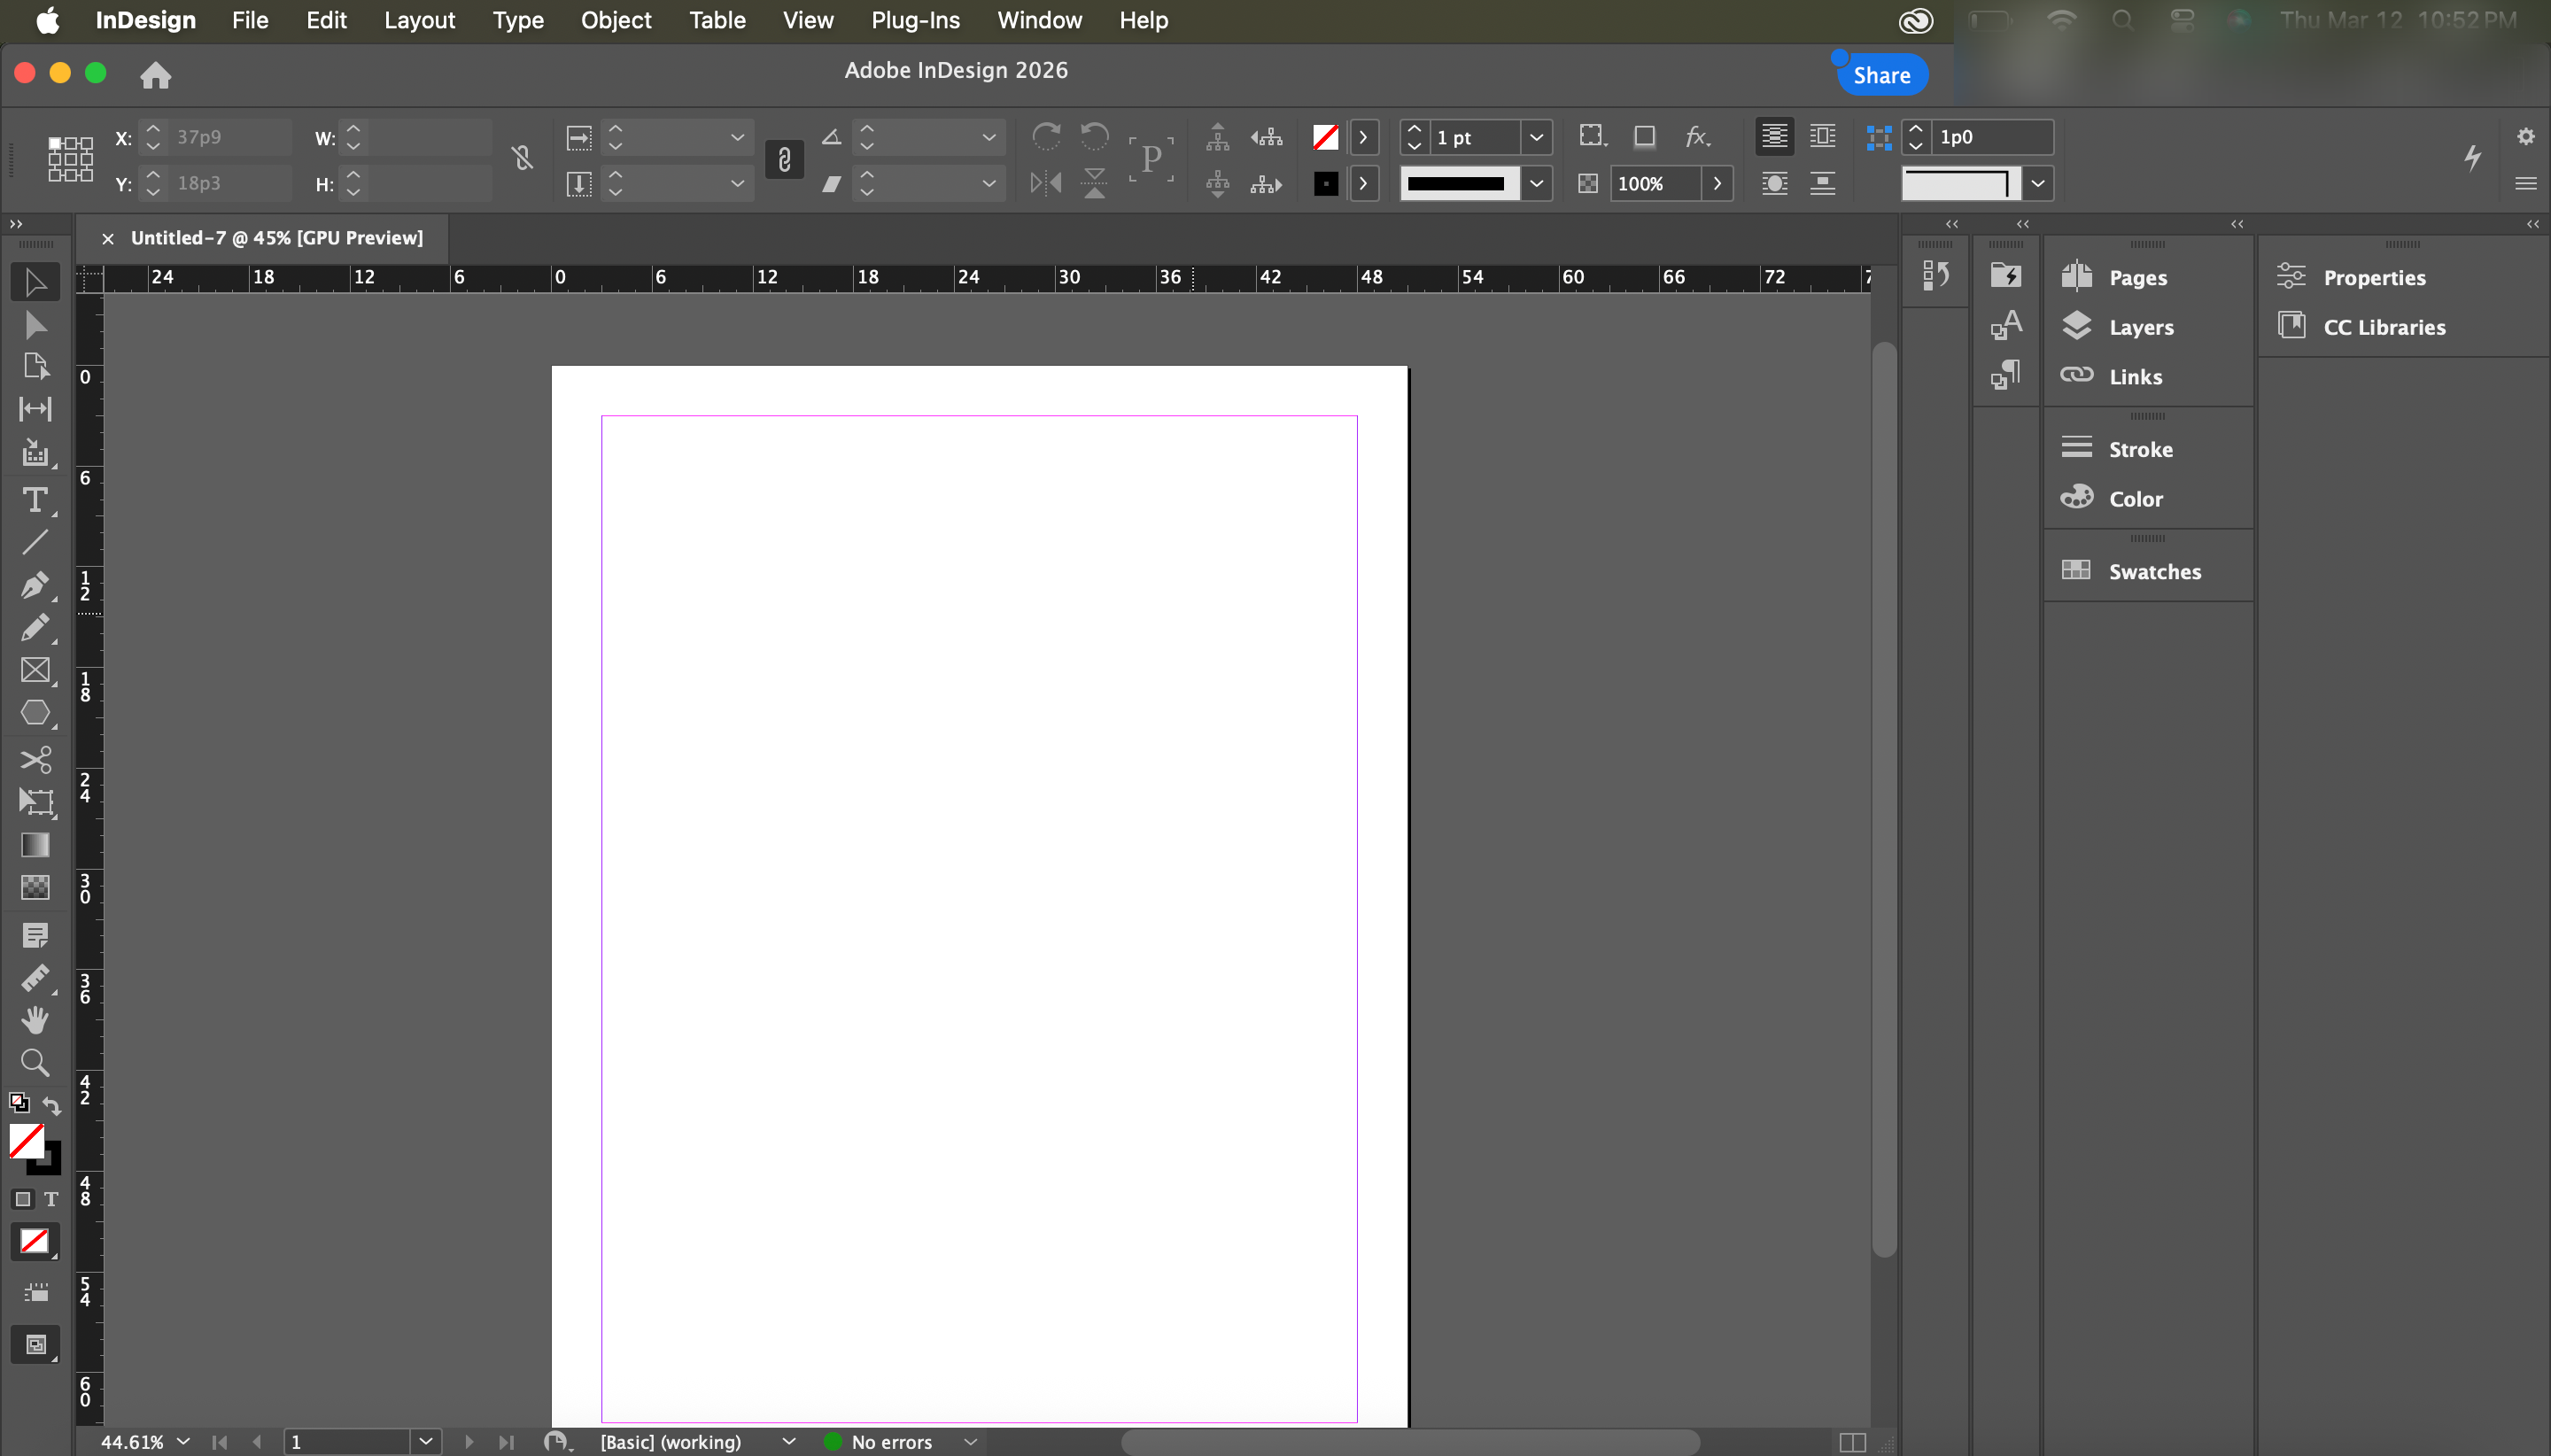Select the Line tool
This screenshot has height=1456, width=2551.
click(35, 542)
